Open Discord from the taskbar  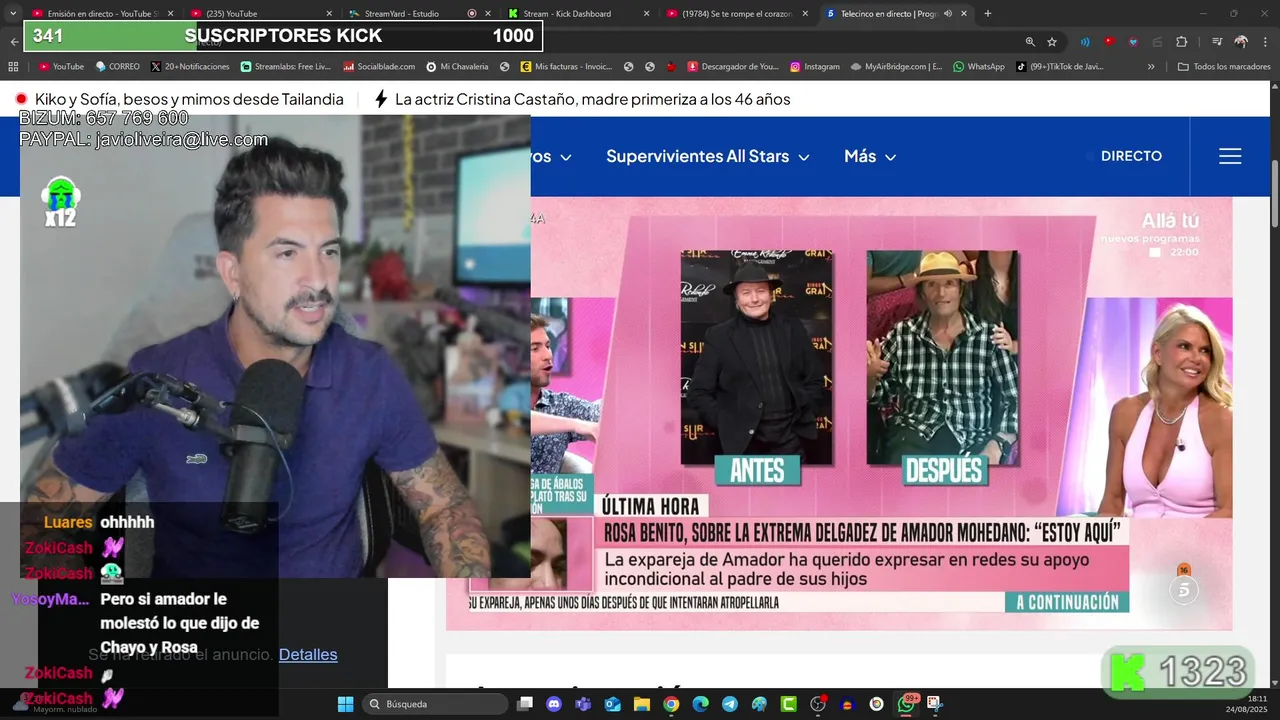554,704
